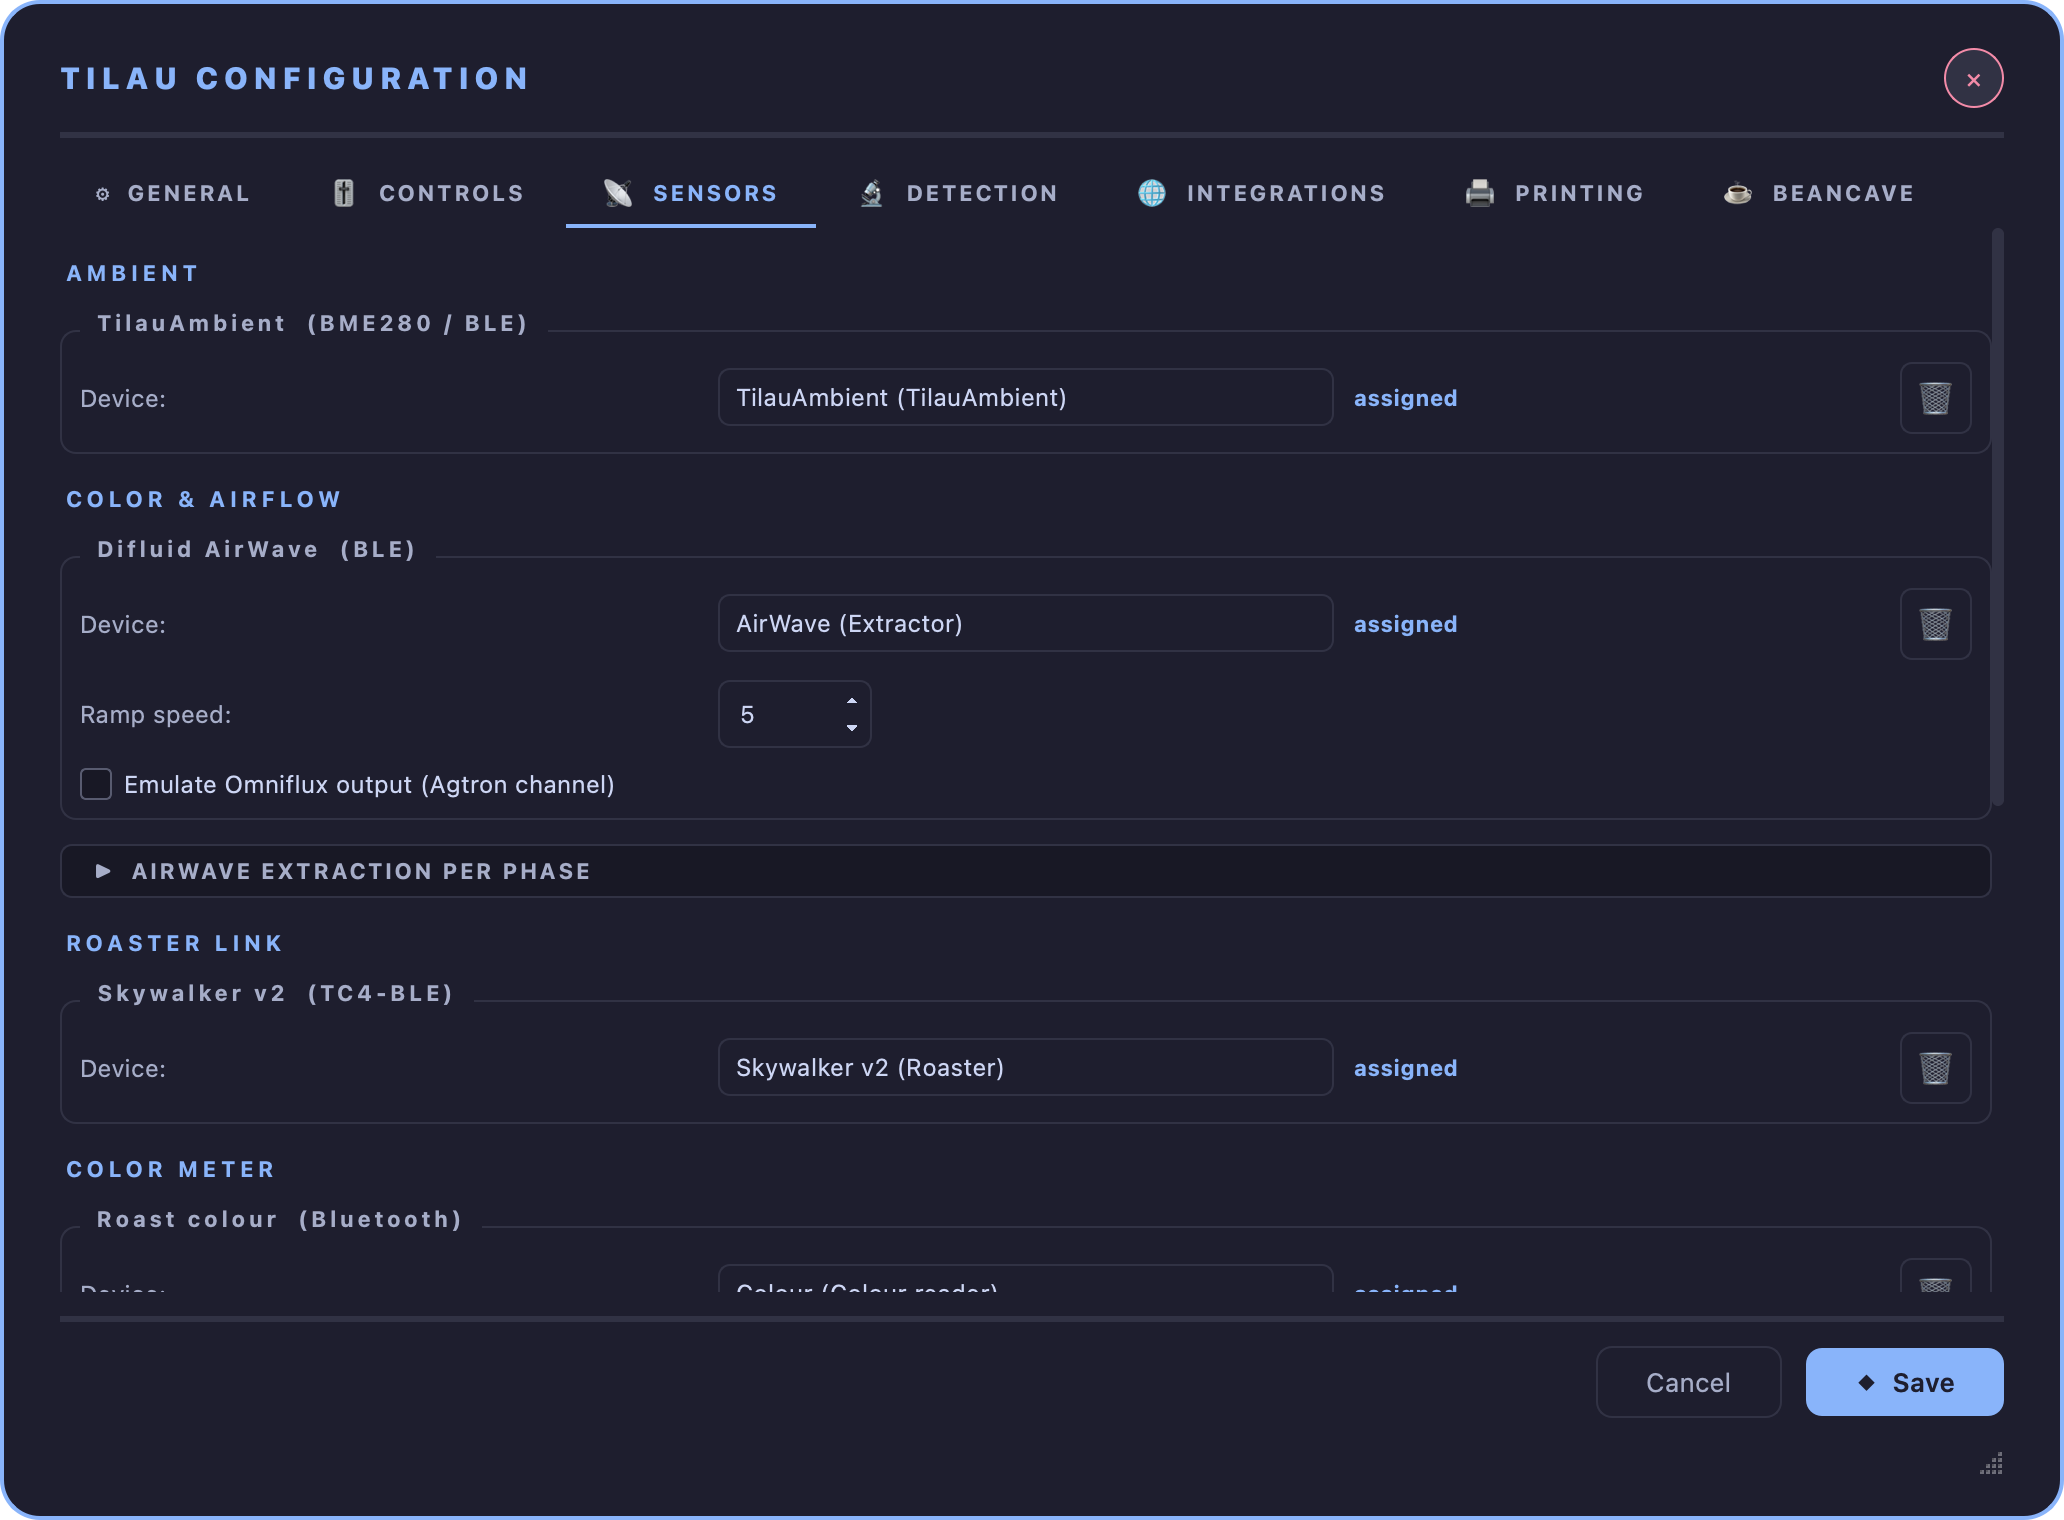Expand Airwave Extraction Per Phase section

pos(1025,871)
